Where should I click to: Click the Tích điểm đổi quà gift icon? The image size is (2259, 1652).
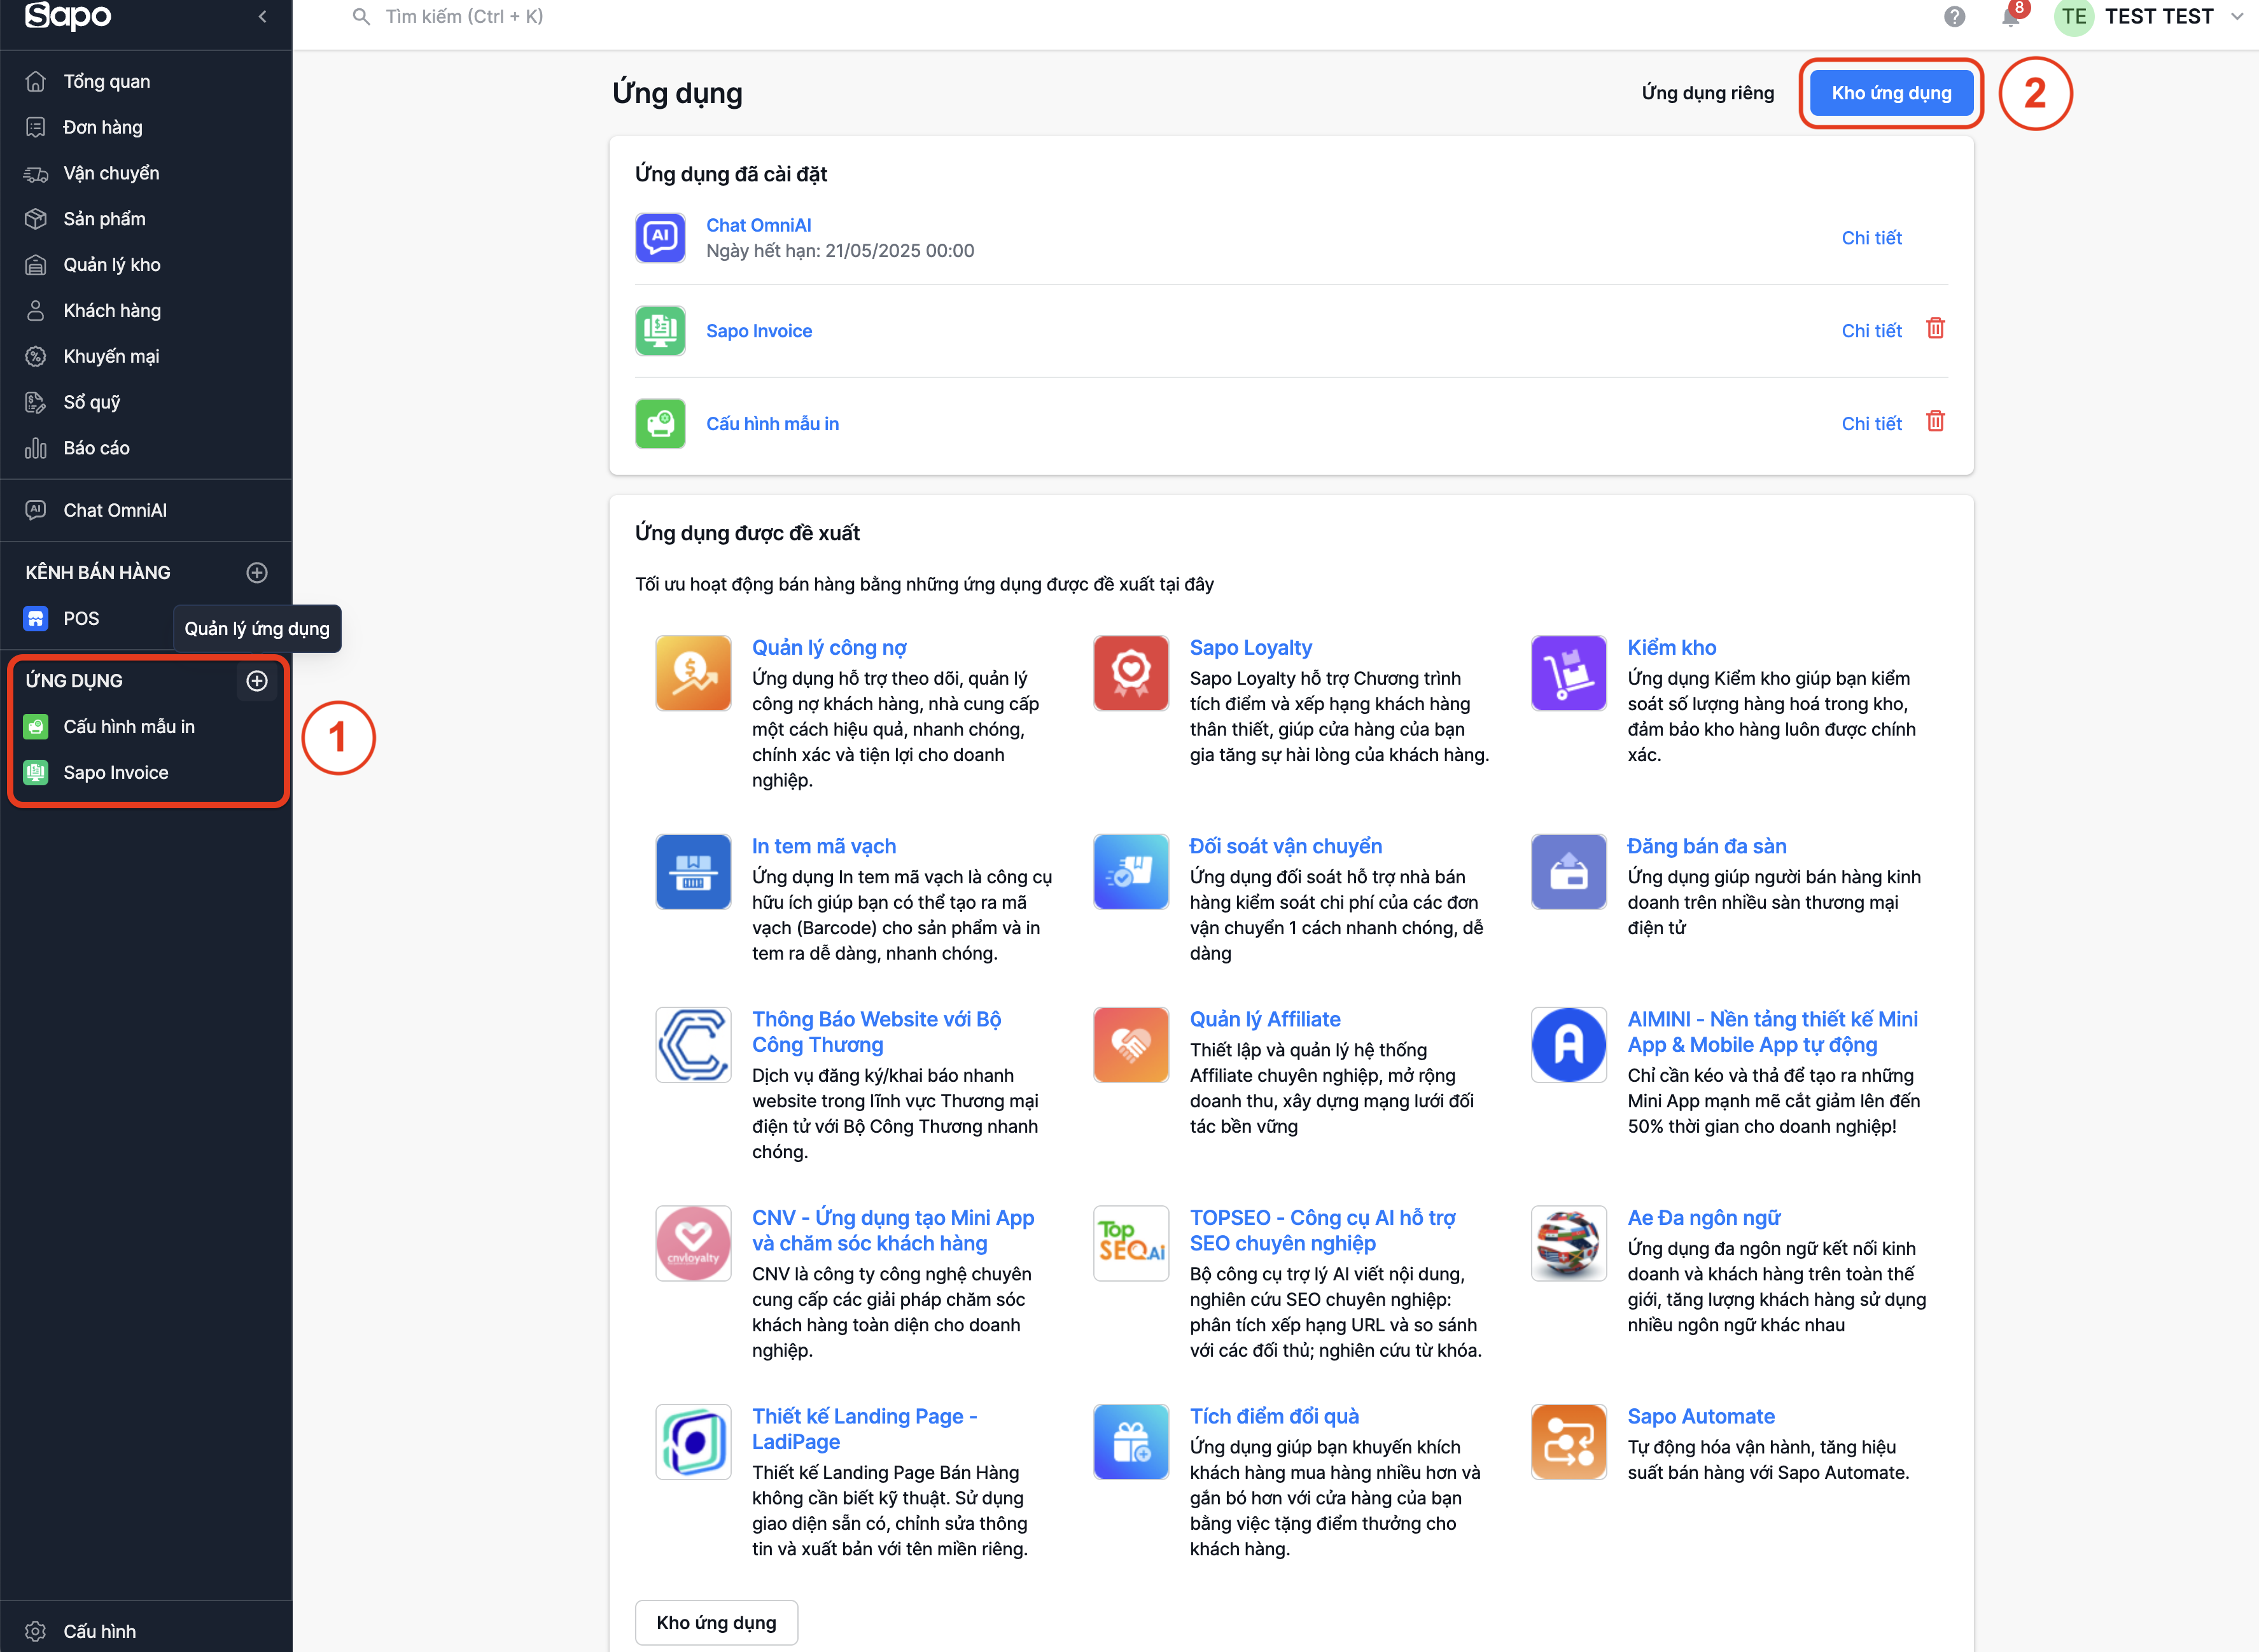coord(1131,1442)
